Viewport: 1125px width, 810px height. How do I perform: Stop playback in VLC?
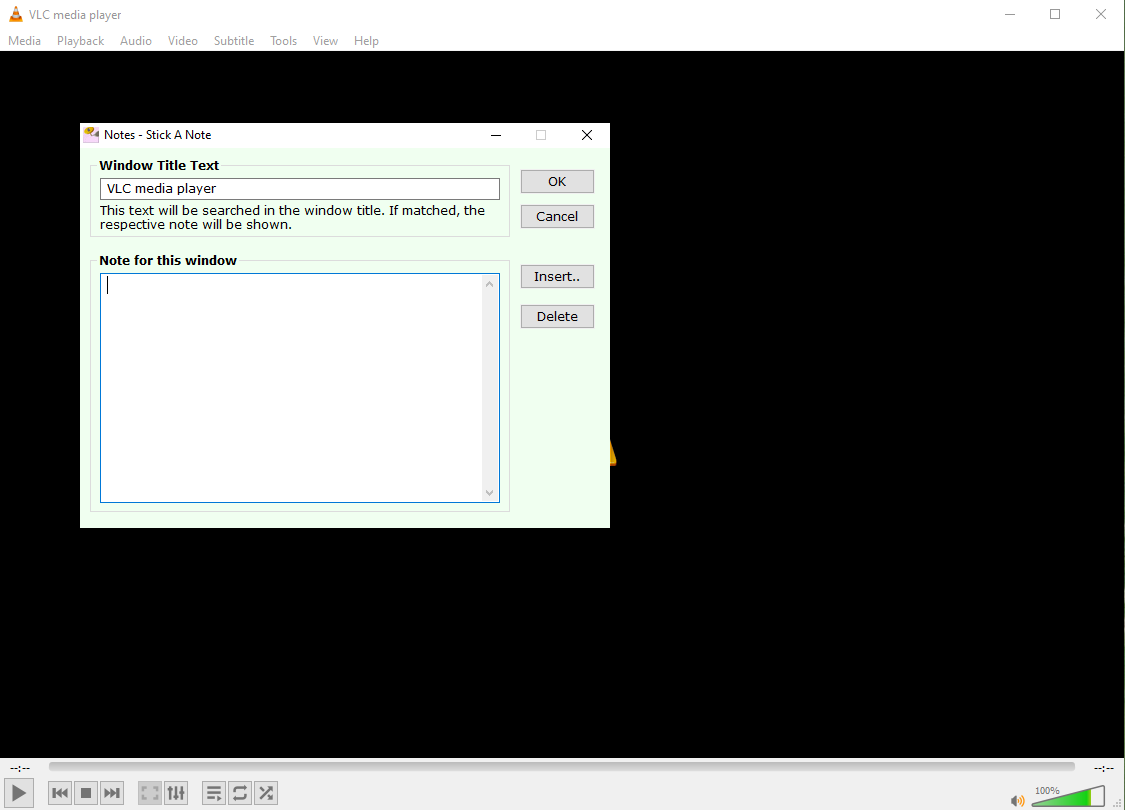tap(86, 793)
